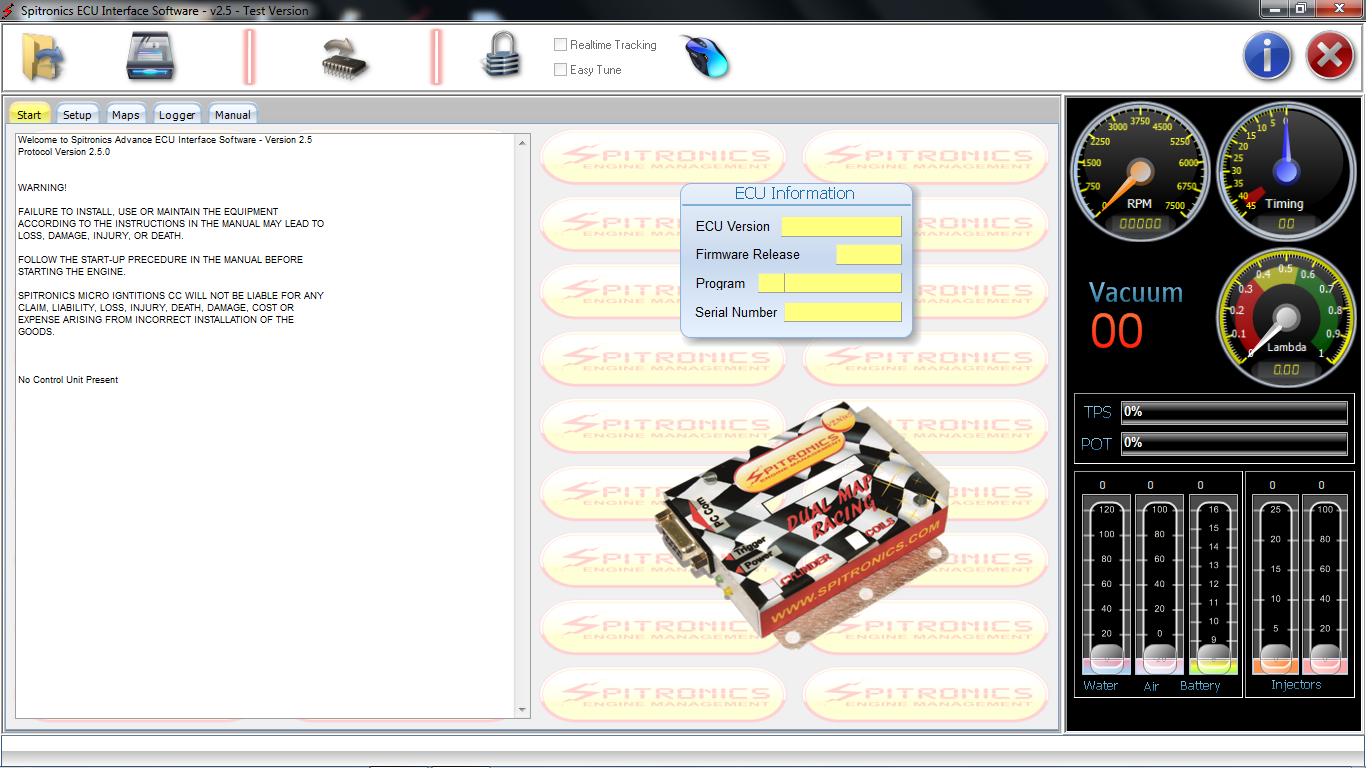The image size is (1366, 768).
Task: Click the 'No Control Unit Present' text
Action: pos(68,380)
